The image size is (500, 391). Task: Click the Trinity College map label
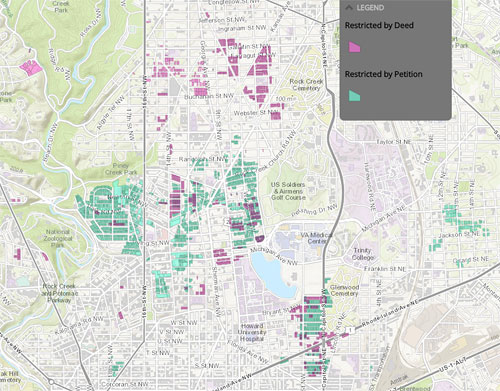tap(363, 254)
